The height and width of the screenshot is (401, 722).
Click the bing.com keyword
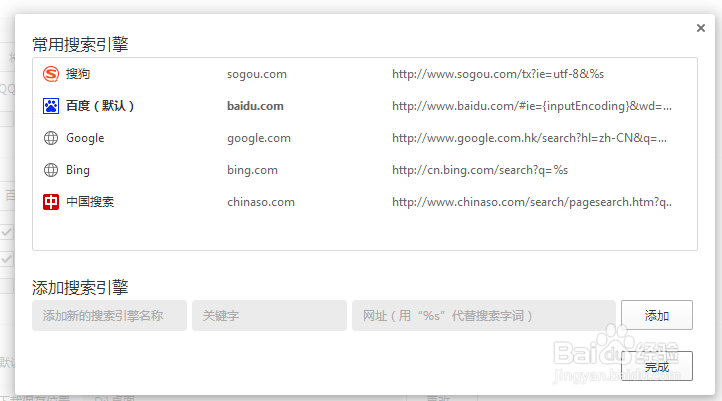tap(252, 170)
